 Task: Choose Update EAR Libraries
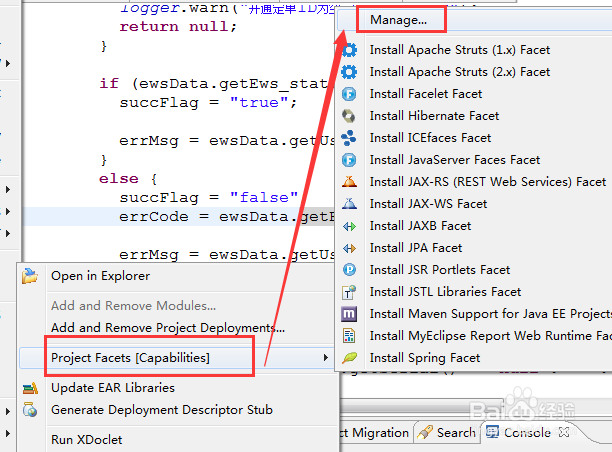coord(113,388)
